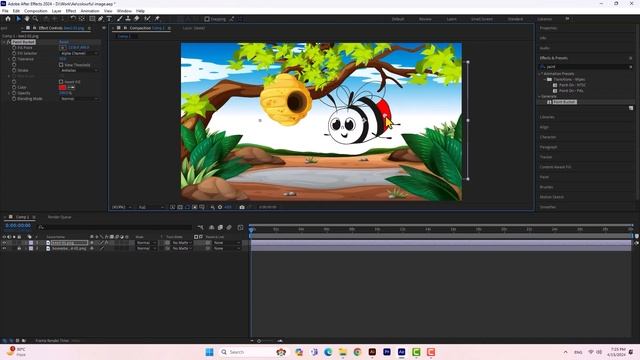The height and width of the screenshot is (360, 640).
Task: Click the new bin icon in Effects & Presets
Action: click(x=631, y=108)
